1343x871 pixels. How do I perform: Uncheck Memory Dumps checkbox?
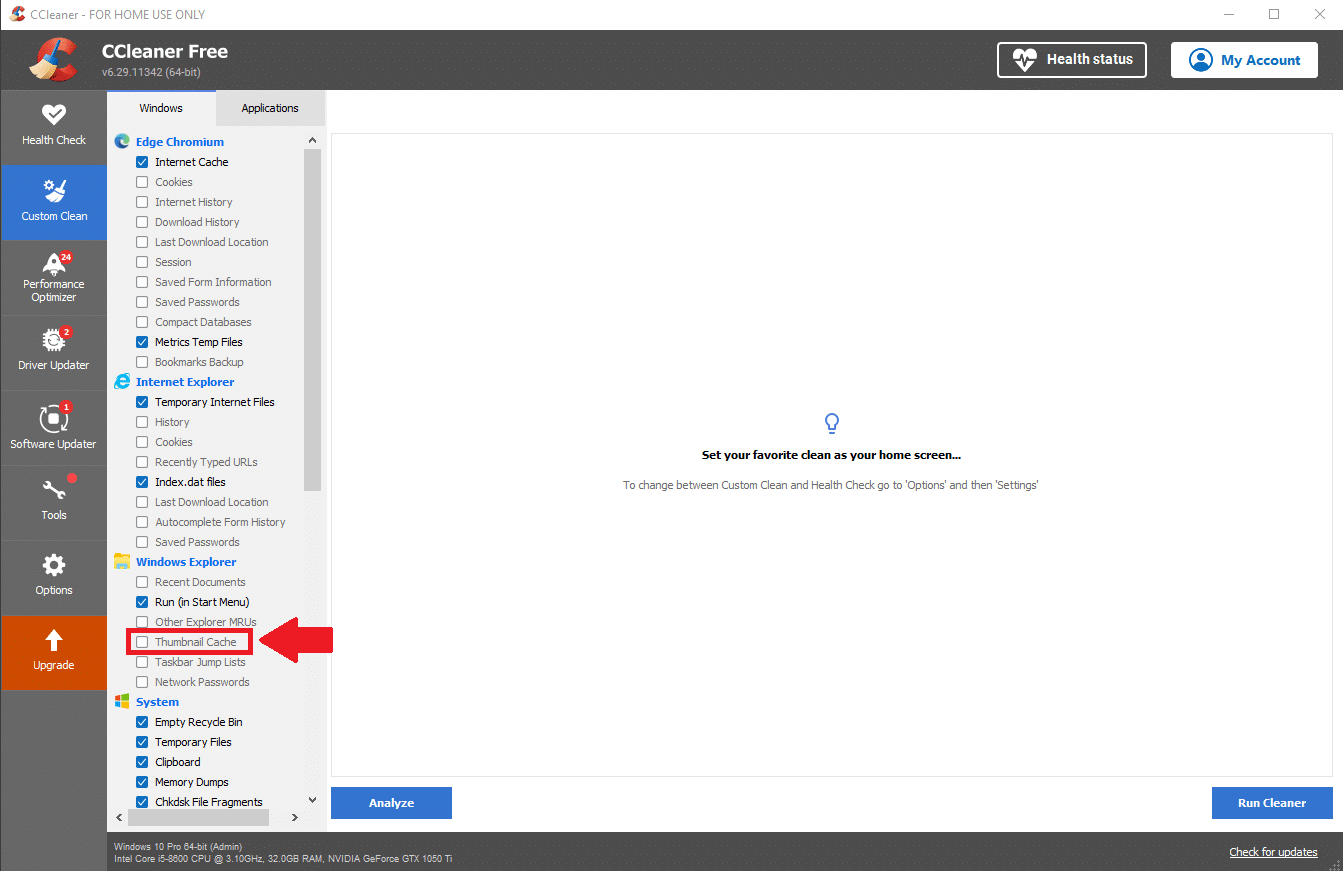(142, 782)
